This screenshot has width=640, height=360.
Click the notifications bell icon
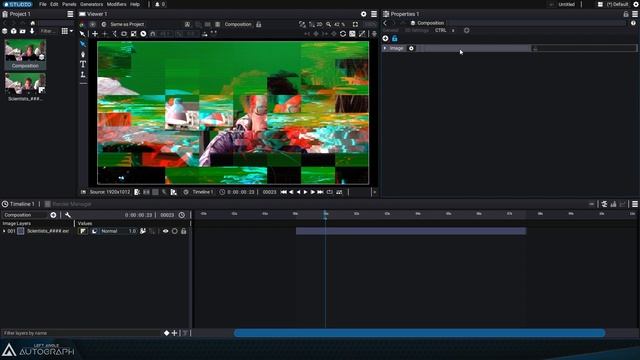coord(157,4)
